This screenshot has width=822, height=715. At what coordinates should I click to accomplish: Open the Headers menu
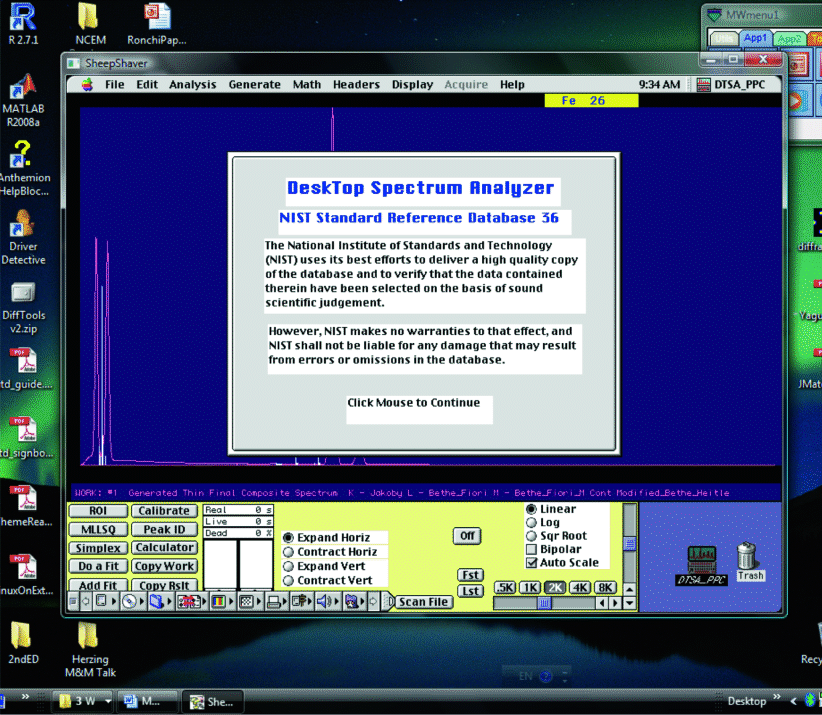click(356, 84)
